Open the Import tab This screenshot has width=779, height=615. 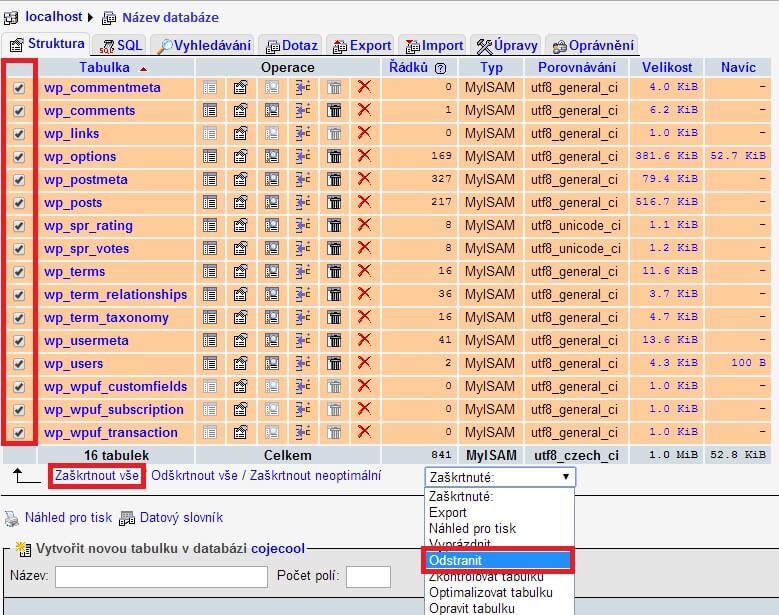433,45
